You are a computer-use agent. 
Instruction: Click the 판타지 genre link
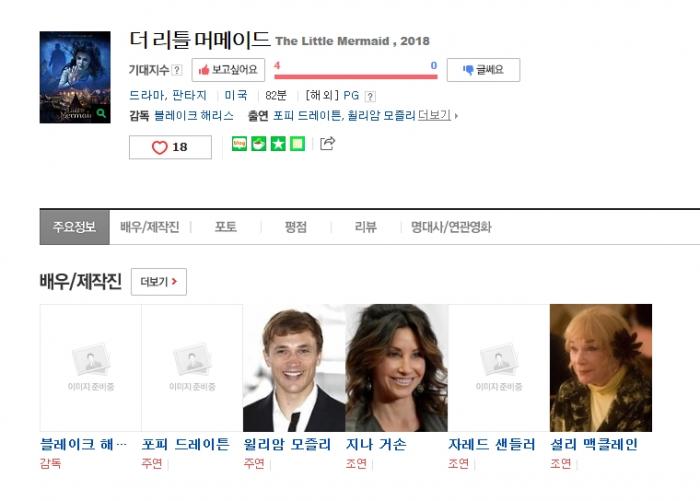(190, 95)
